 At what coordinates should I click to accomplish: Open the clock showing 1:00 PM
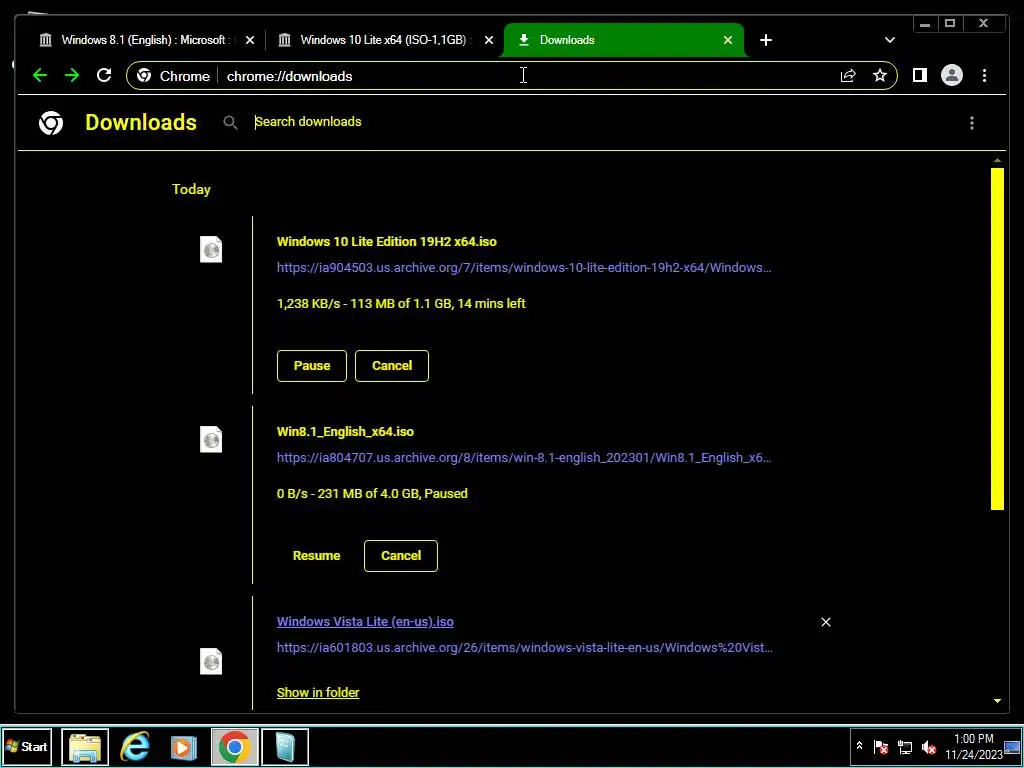click(974, 746)
